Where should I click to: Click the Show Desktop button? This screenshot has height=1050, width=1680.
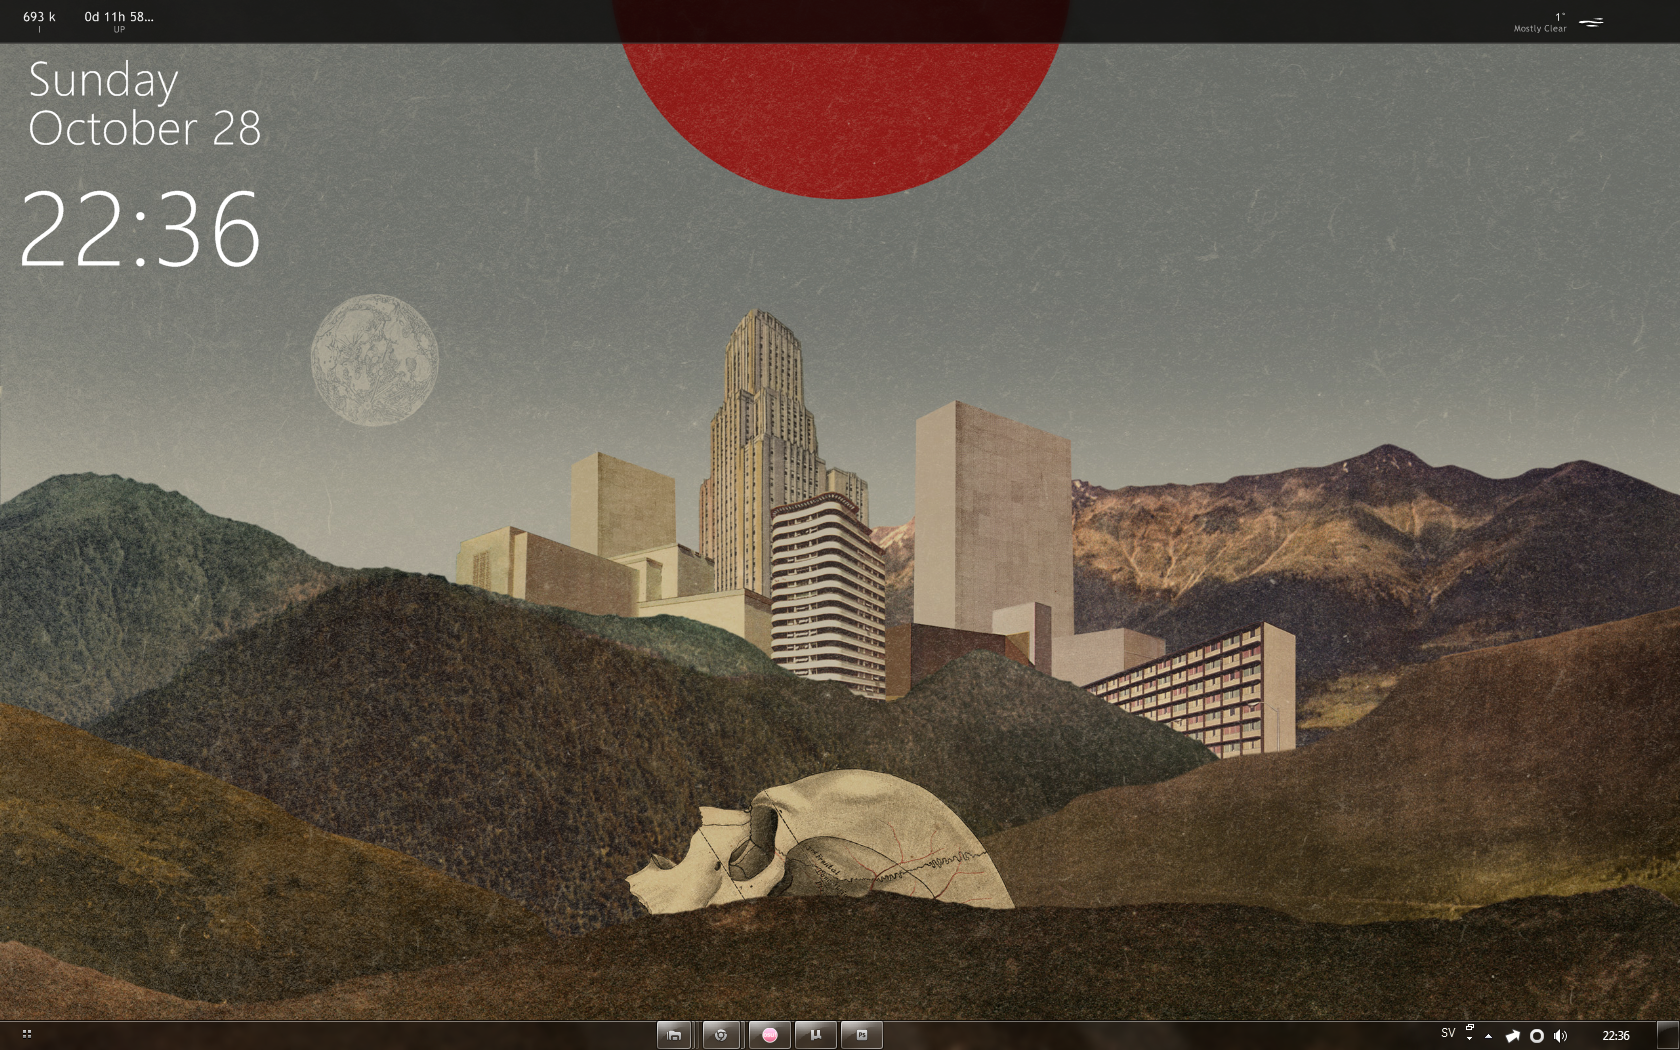click(x=1668, y=1035)
